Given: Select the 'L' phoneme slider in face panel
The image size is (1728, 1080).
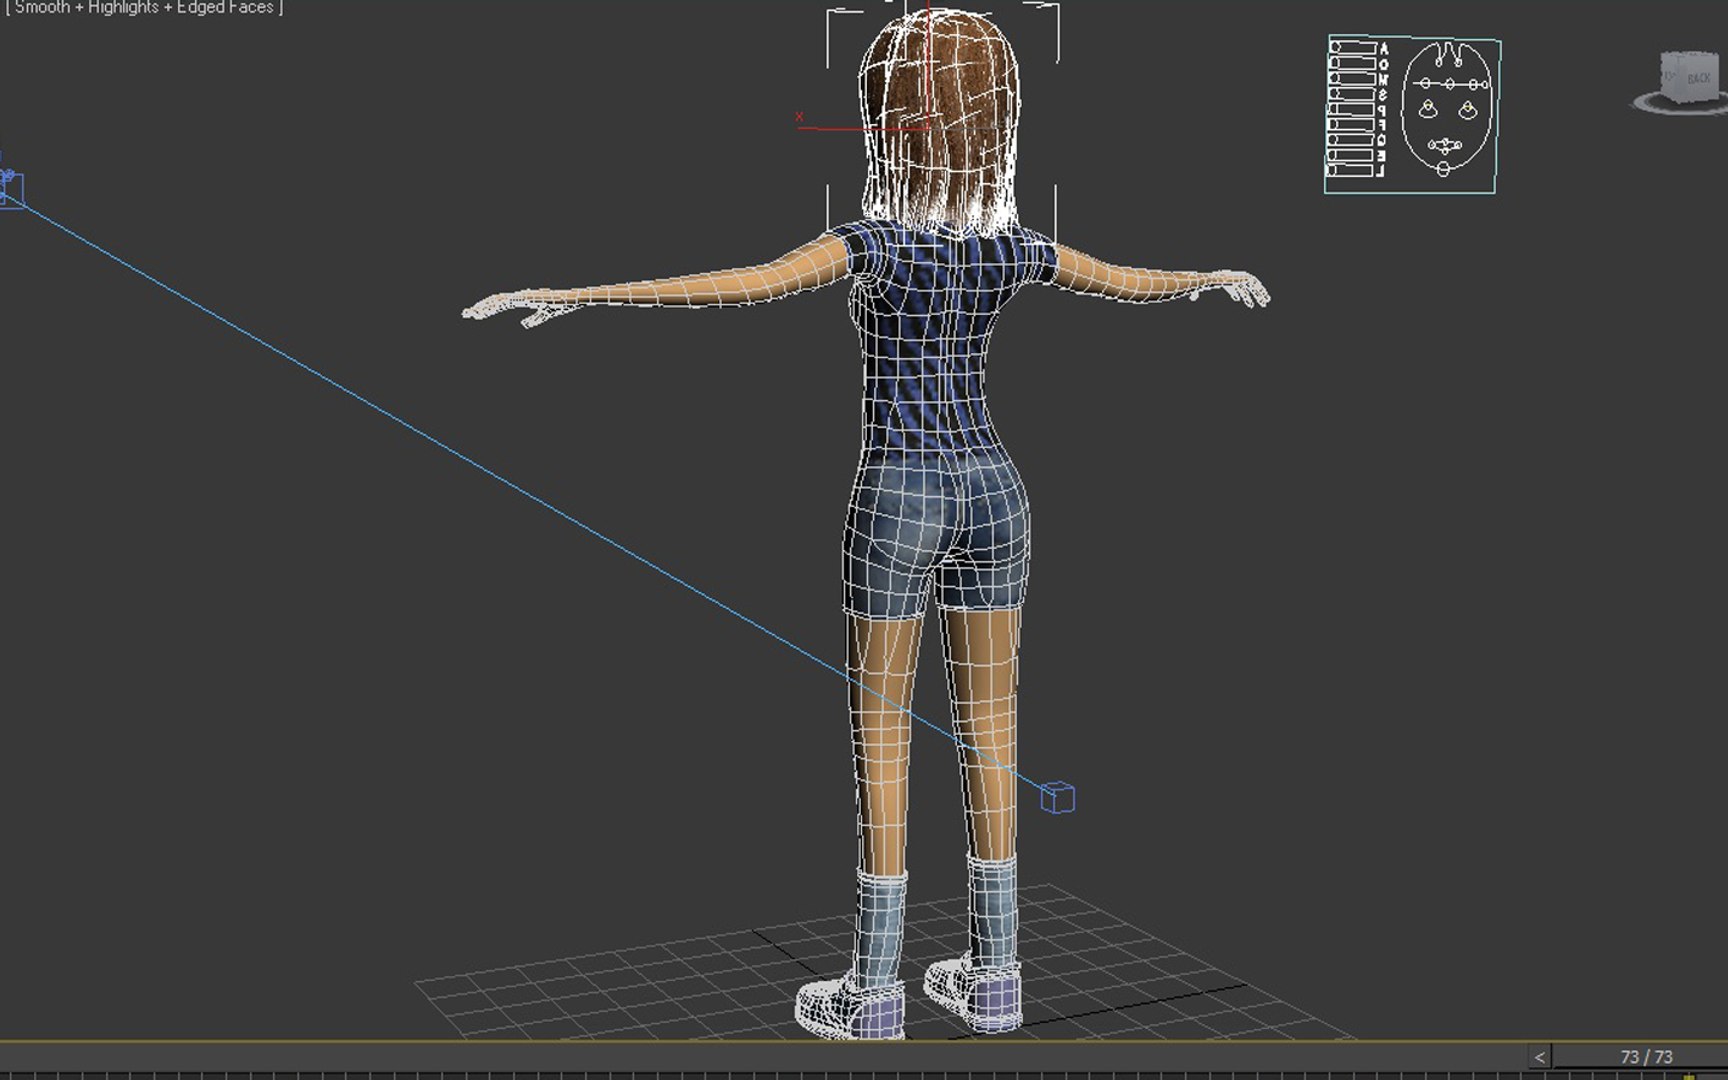Looking at the screenshot, I should coord(1351,171).
